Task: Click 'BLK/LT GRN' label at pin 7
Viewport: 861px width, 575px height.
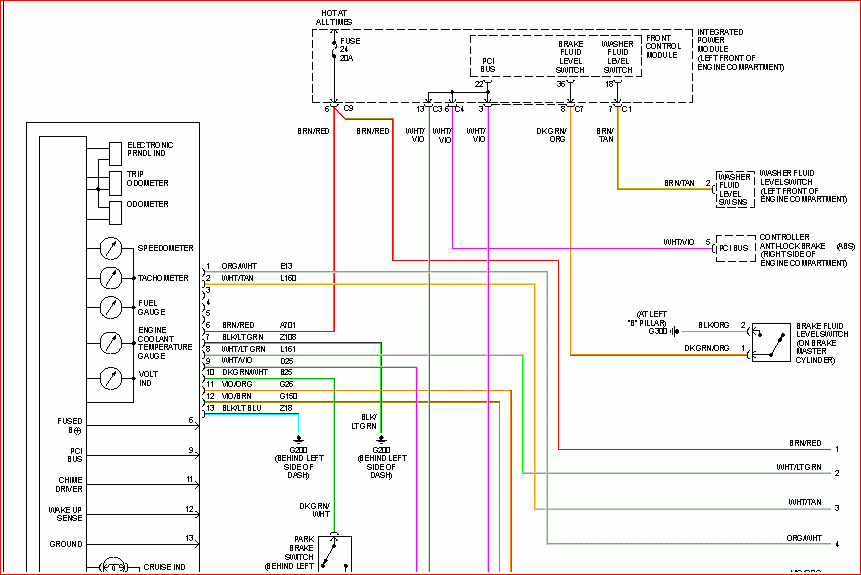Action: [x=243, y=337]
